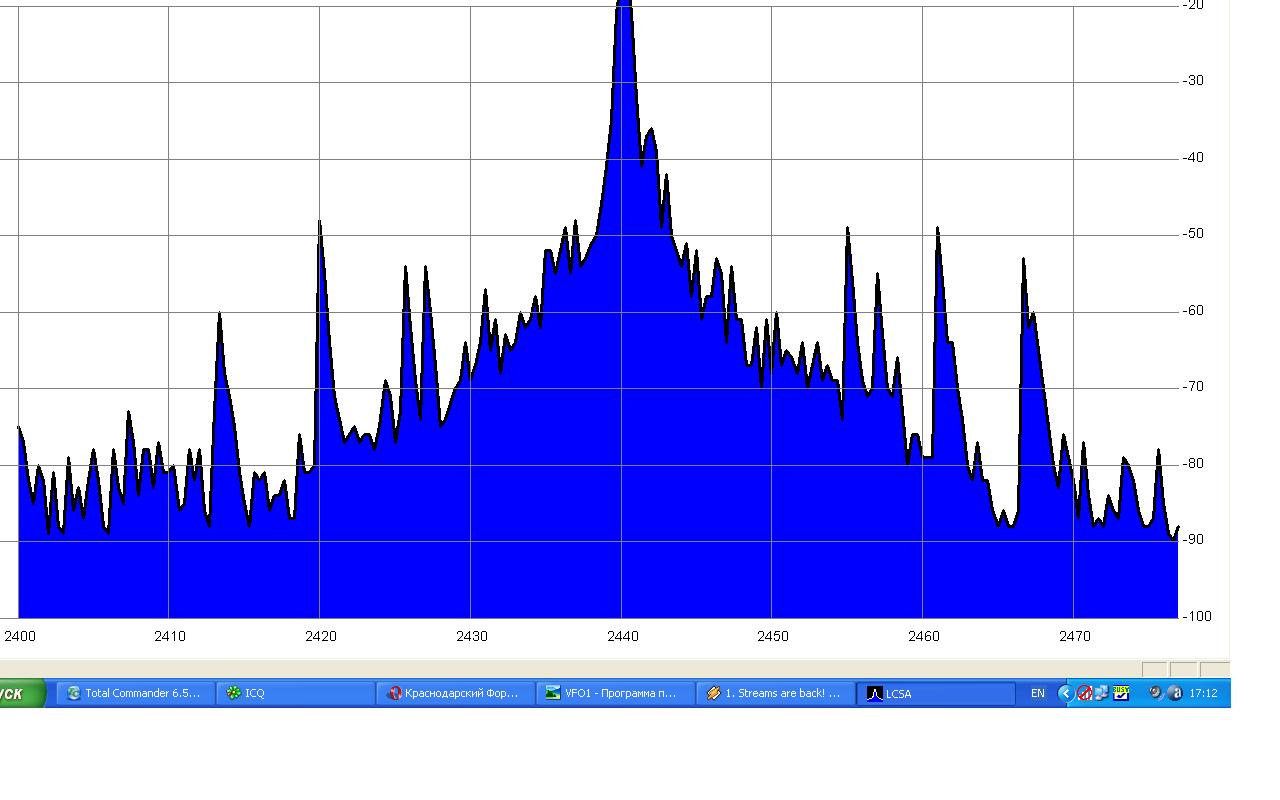Open the Start button on taskbar
1280x800 pixels.
click(22, 693)
